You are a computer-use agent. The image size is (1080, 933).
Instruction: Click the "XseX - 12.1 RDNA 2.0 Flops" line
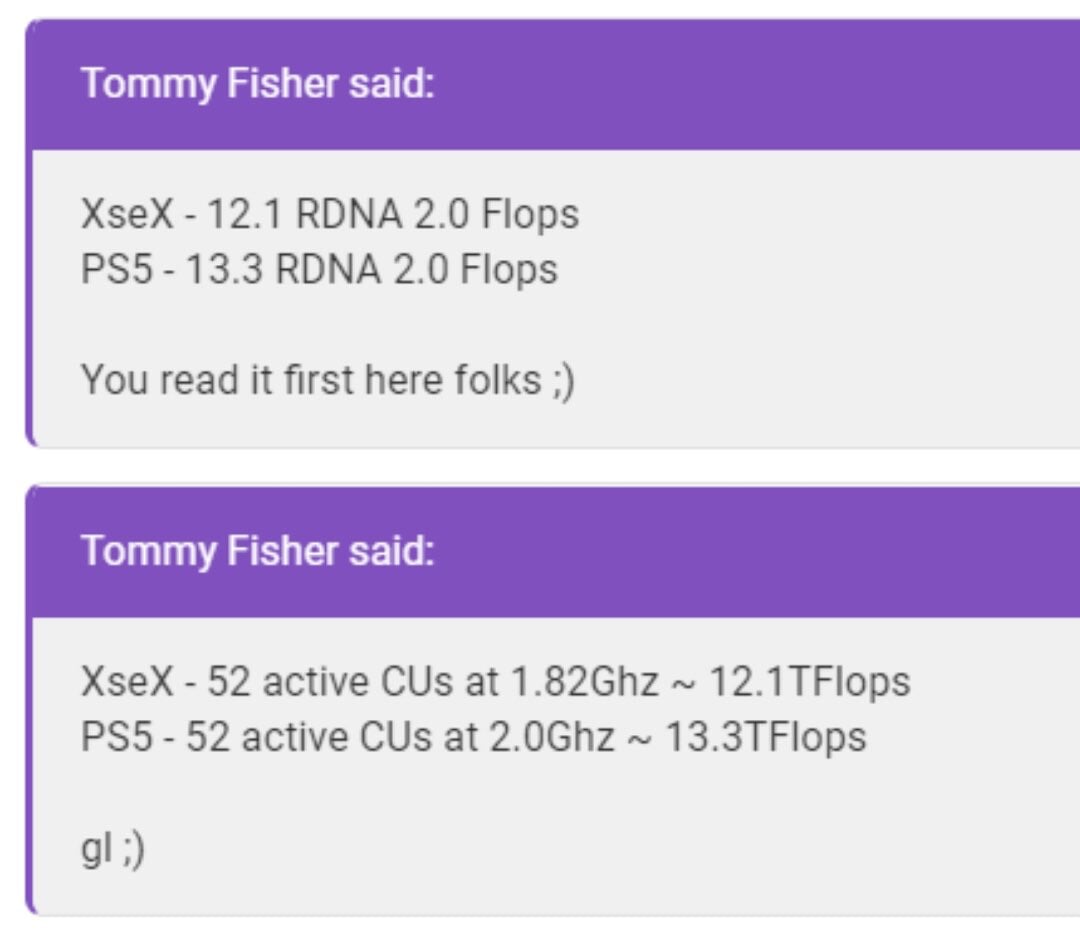330,214
